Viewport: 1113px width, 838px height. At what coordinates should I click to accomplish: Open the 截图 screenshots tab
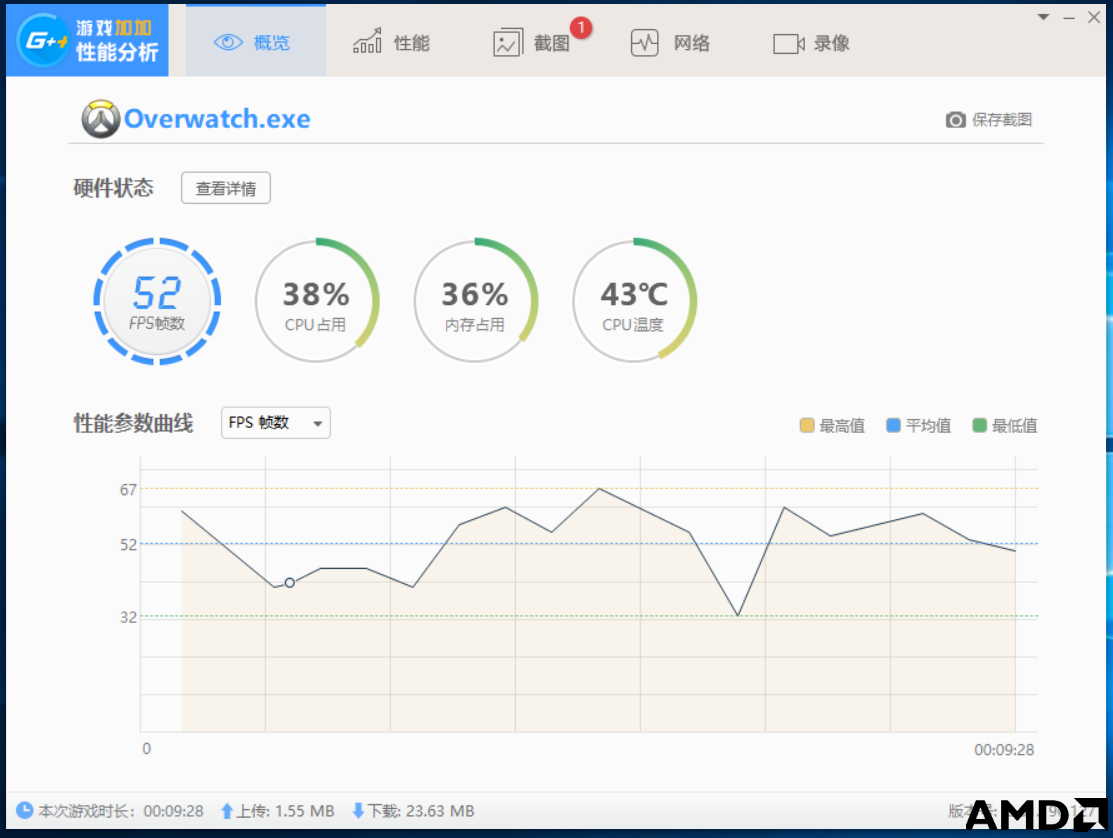(532, 43)
